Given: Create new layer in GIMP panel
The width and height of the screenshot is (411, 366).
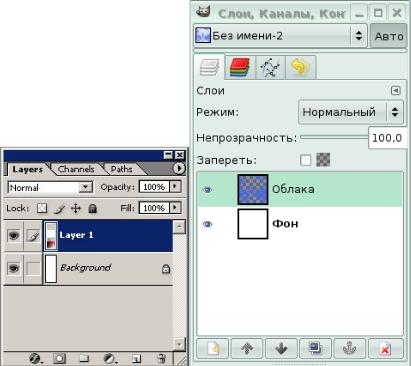Looking at the screenshot, I should (x=212, y=349).
